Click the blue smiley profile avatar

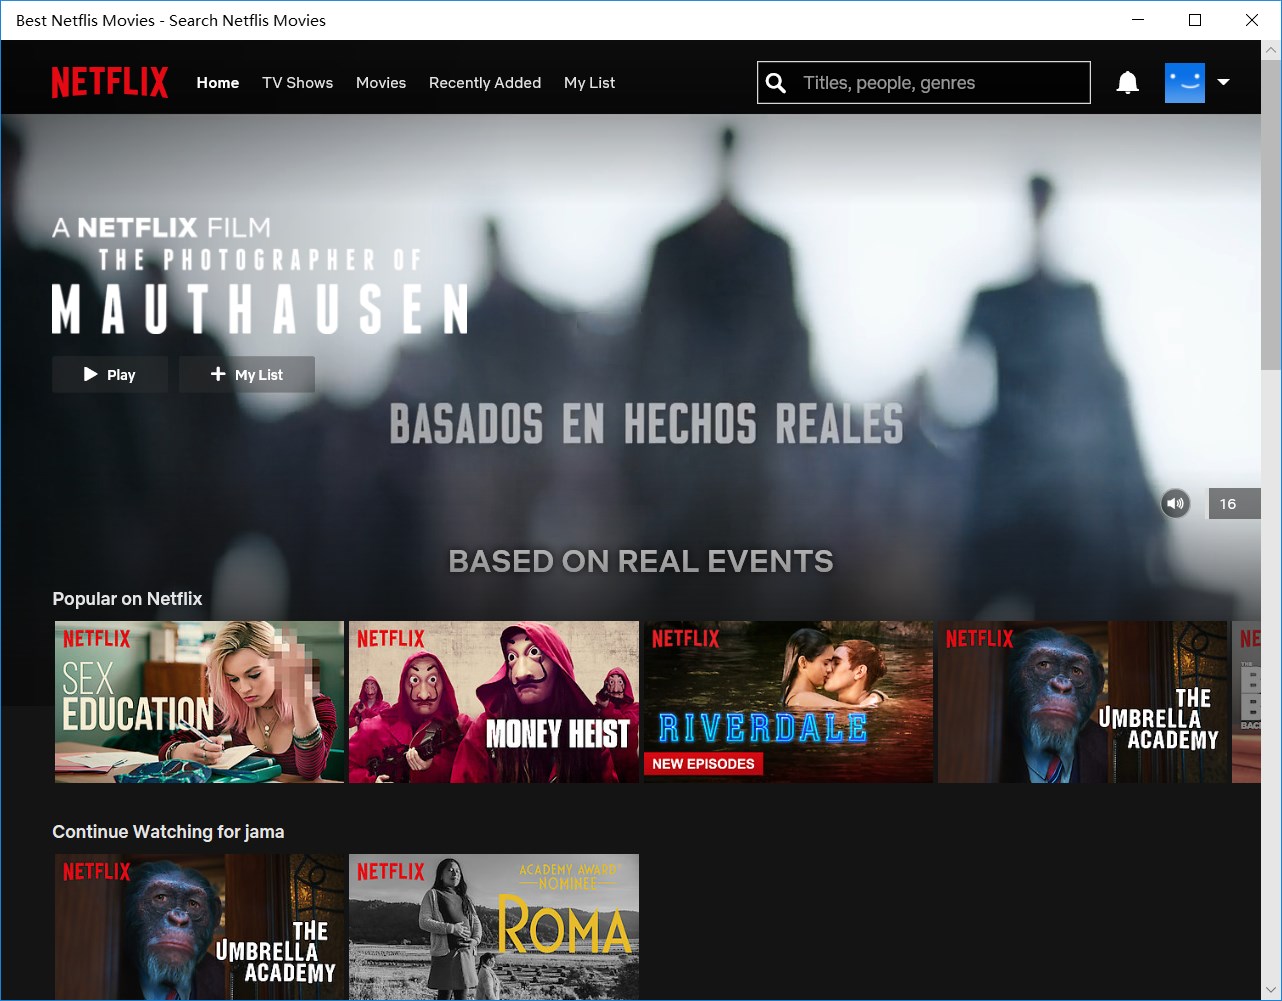(x=1185, y=83)
